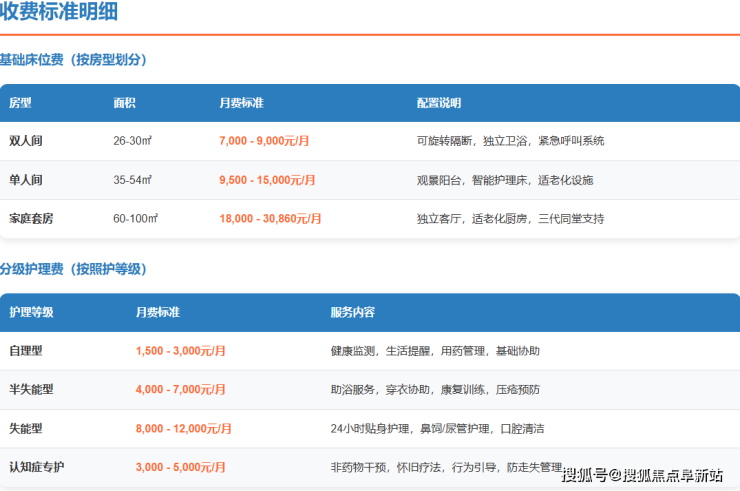Click the 60-100㎡ area cell
Viewport: 740px width, 491px height.
click(133, 218)
